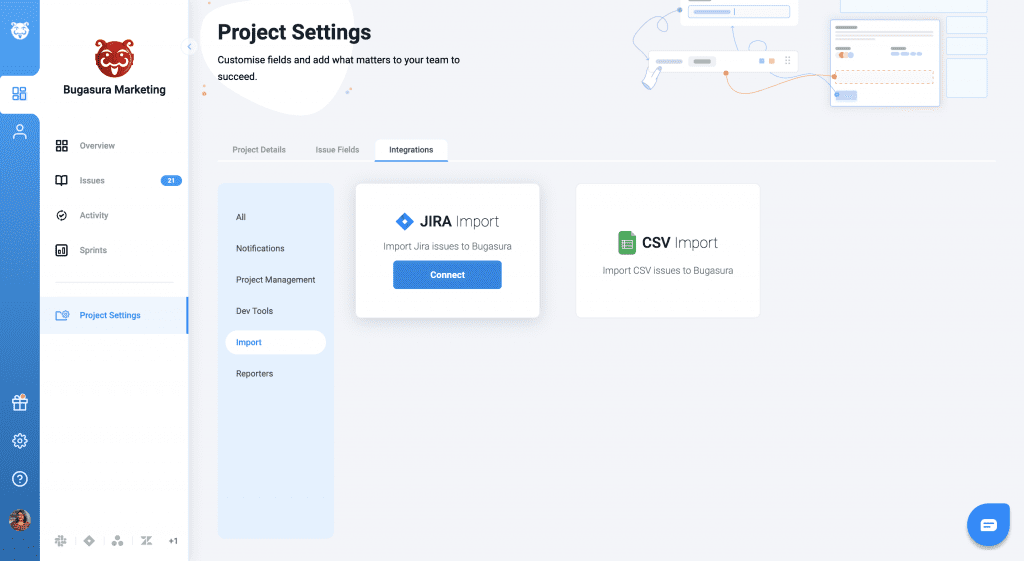The width and height of the screenshot is (1024, 561).
Task: Open the gift rewards icon
Action: click(x=20, y=402)
